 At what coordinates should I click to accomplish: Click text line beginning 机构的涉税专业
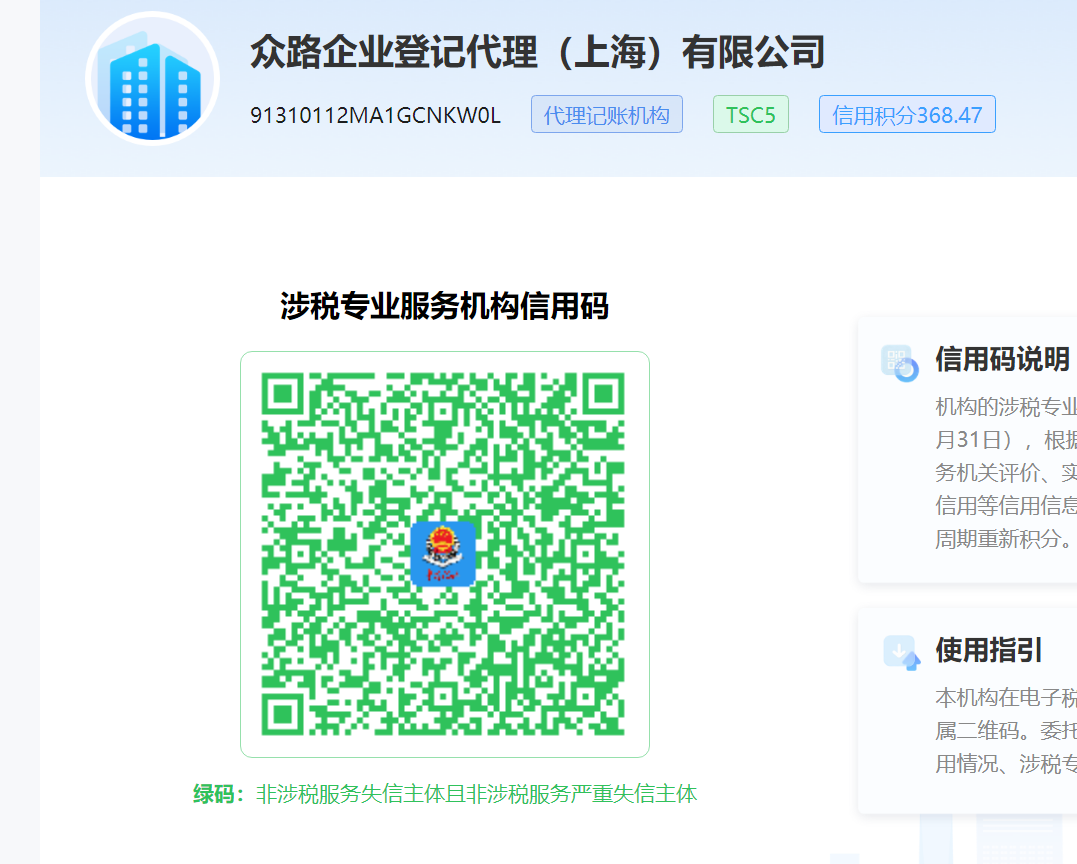point(1006,407)
